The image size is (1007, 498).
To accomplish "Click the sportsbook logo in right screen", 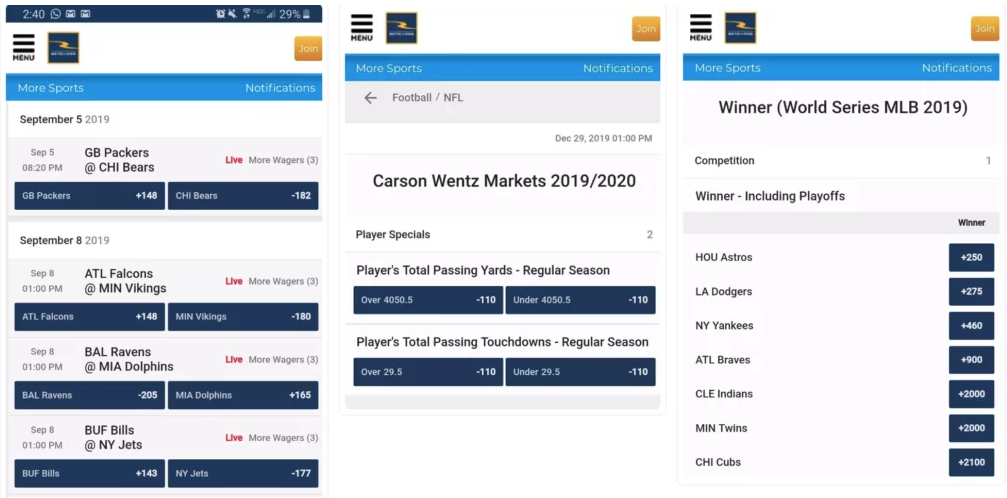I will coord(740,28).
